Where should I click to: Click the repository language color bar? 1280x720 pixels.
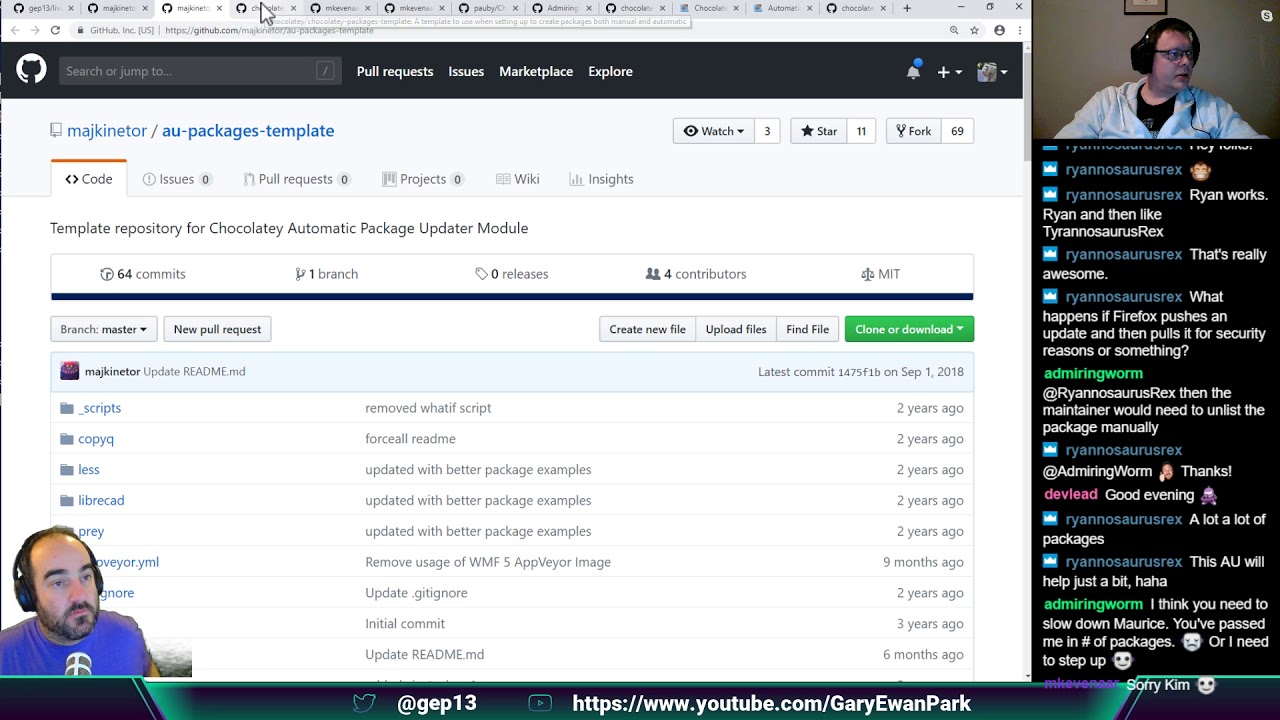coord(511,296)
